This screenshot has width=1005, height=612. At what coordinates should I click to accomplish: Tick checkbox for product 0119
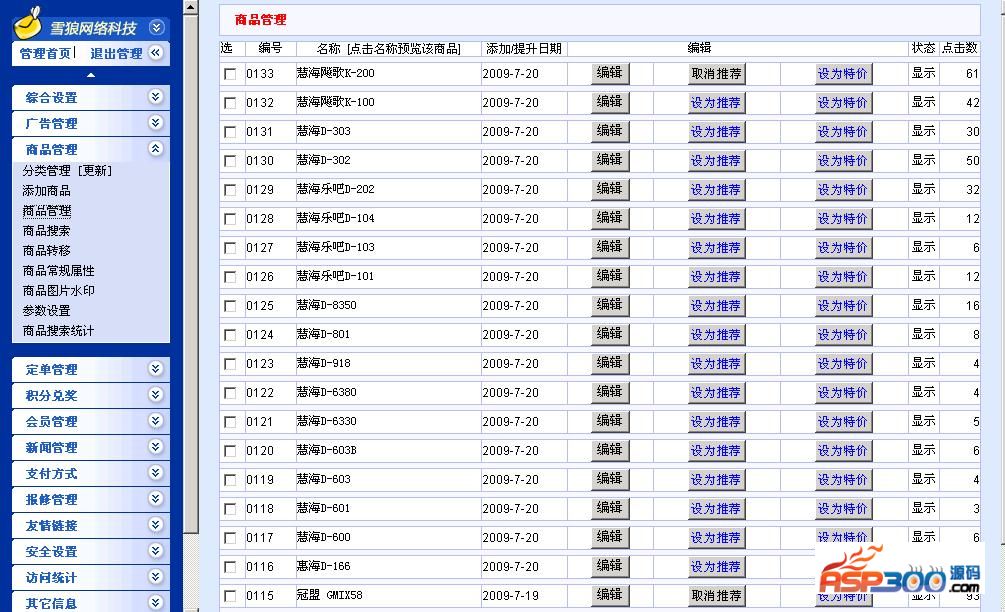230,480
